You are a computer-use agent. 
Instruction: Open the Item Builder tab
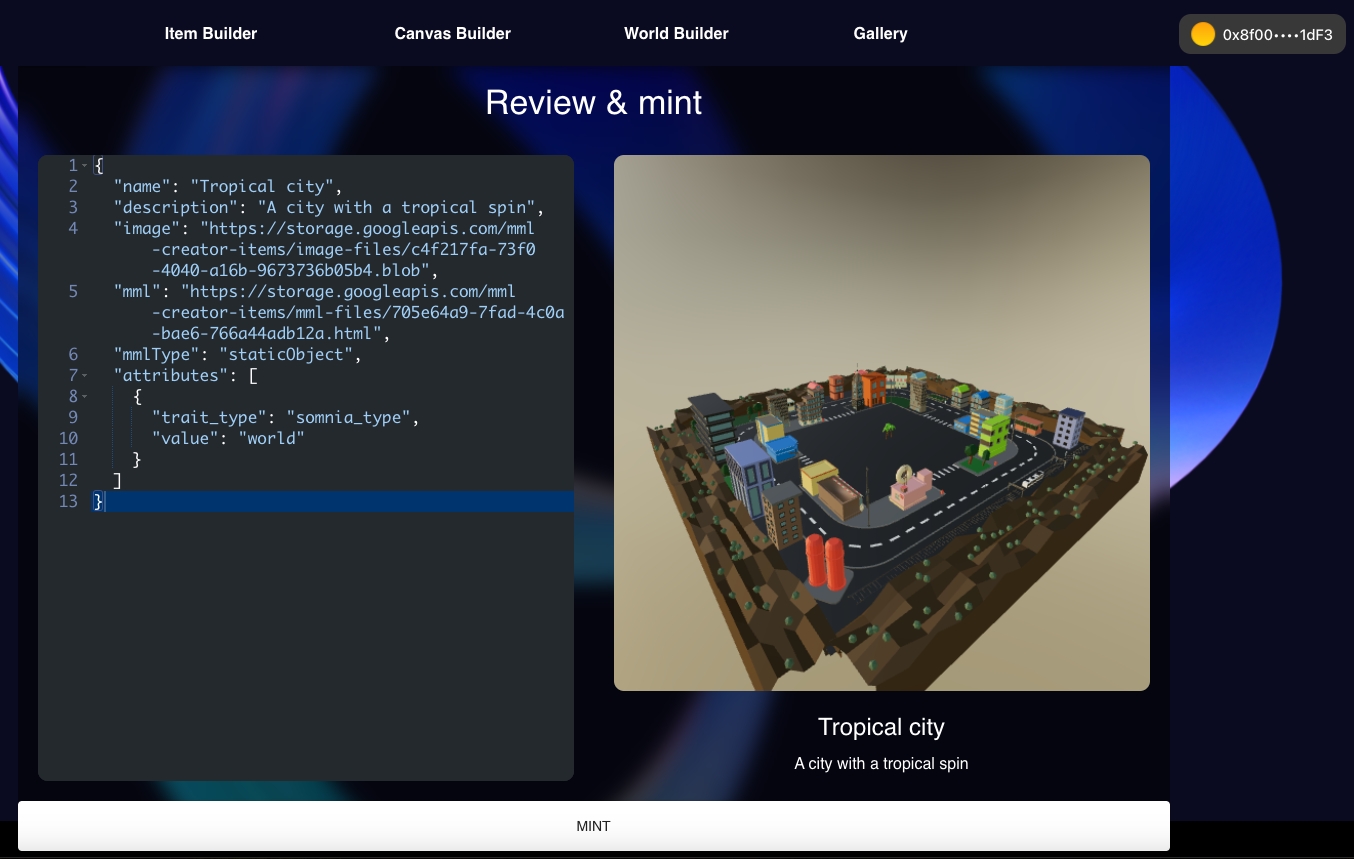pos(210,34)
